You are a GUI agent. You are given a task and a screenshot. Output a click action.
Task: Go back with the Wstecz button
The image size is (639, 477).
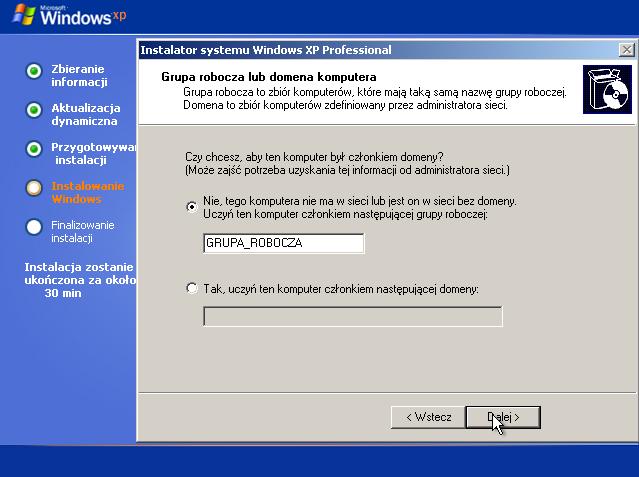(x=428, y=417)
